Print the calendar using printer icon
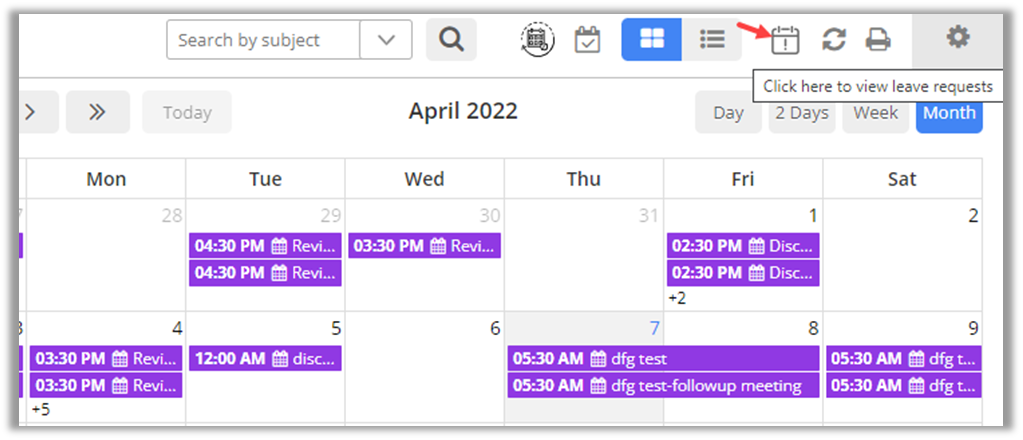Viewport: 1023px width, 440px height. [x=878, y=40]
